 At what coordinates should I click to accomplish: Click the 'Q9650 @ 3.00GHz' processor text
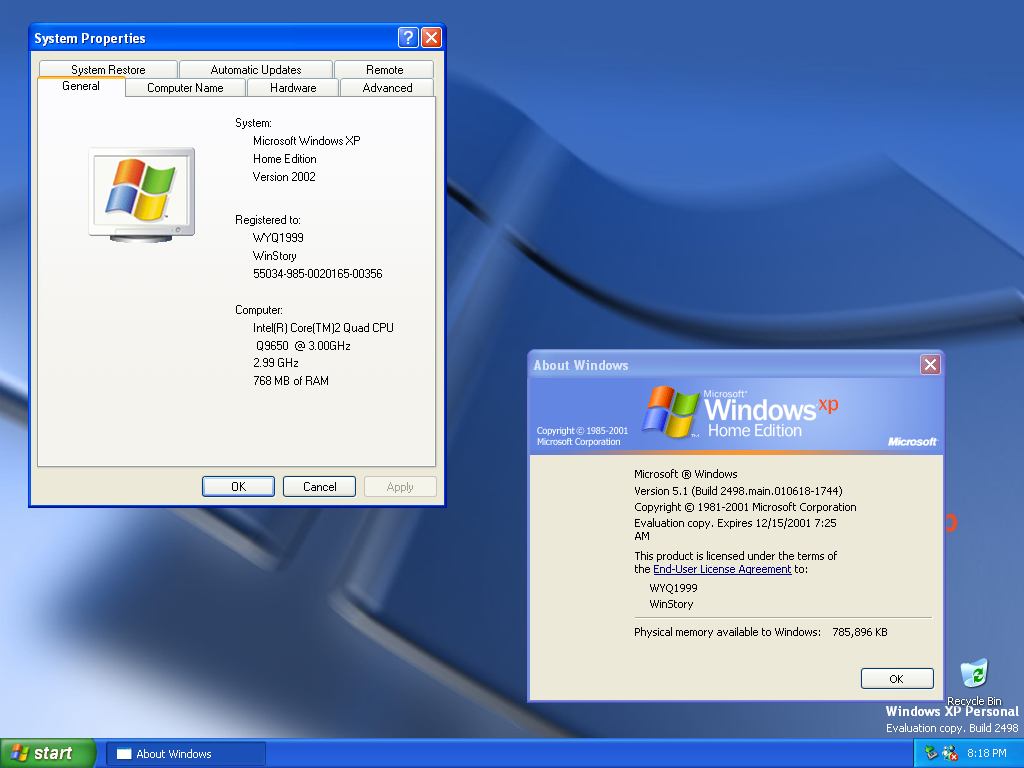303,345
